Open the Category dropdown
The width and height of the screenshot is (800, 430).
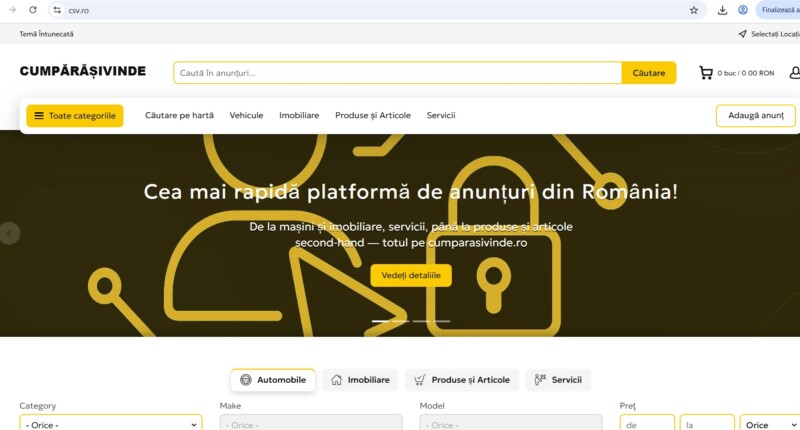pos(110,424)
